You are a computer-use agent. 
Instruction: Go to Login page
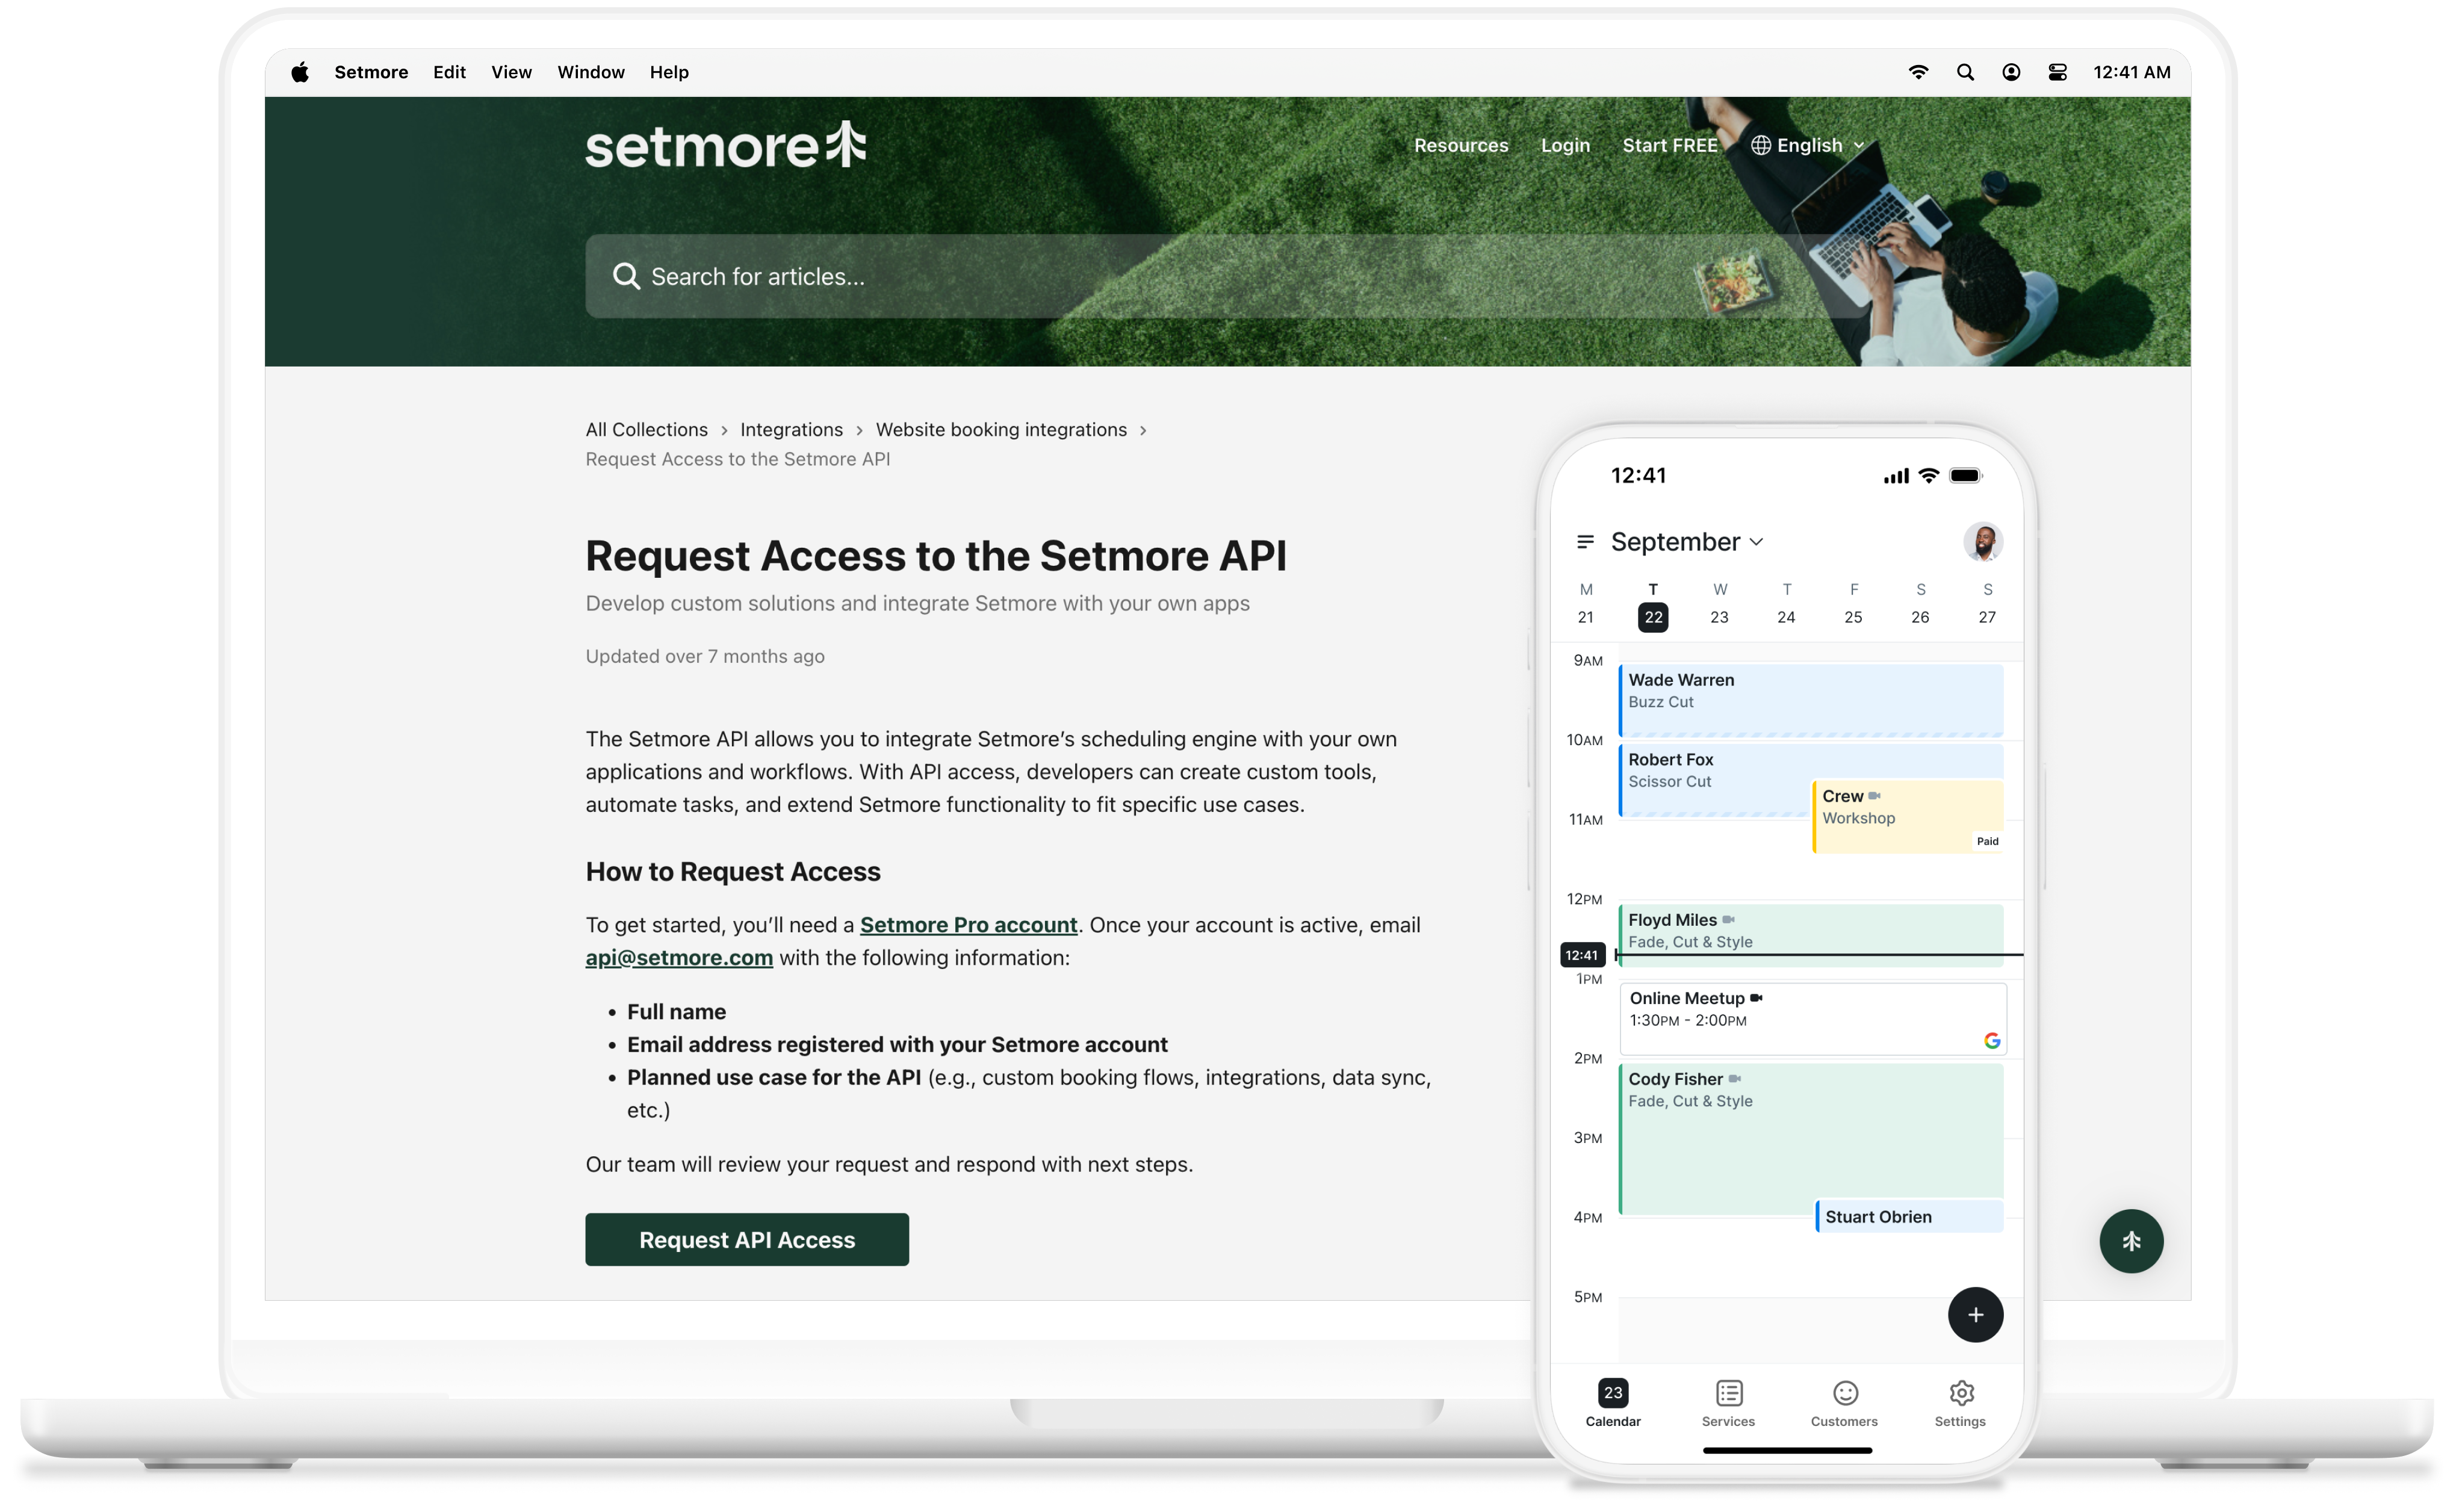[x=1565, y=145]
